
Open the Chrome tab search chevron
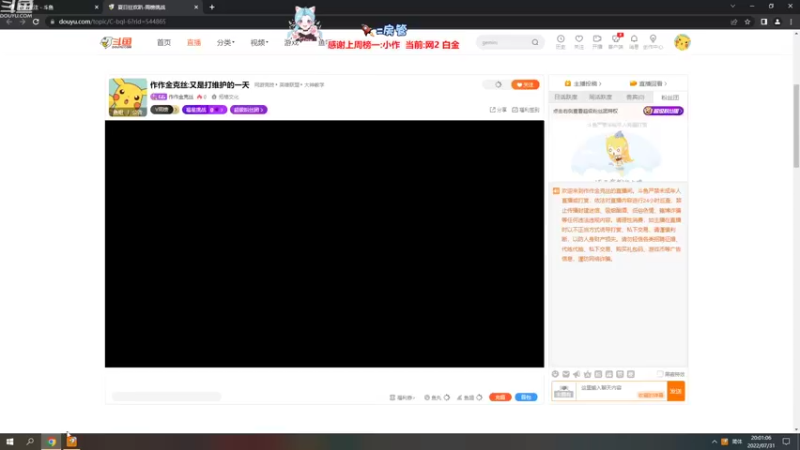pos(733,7)
